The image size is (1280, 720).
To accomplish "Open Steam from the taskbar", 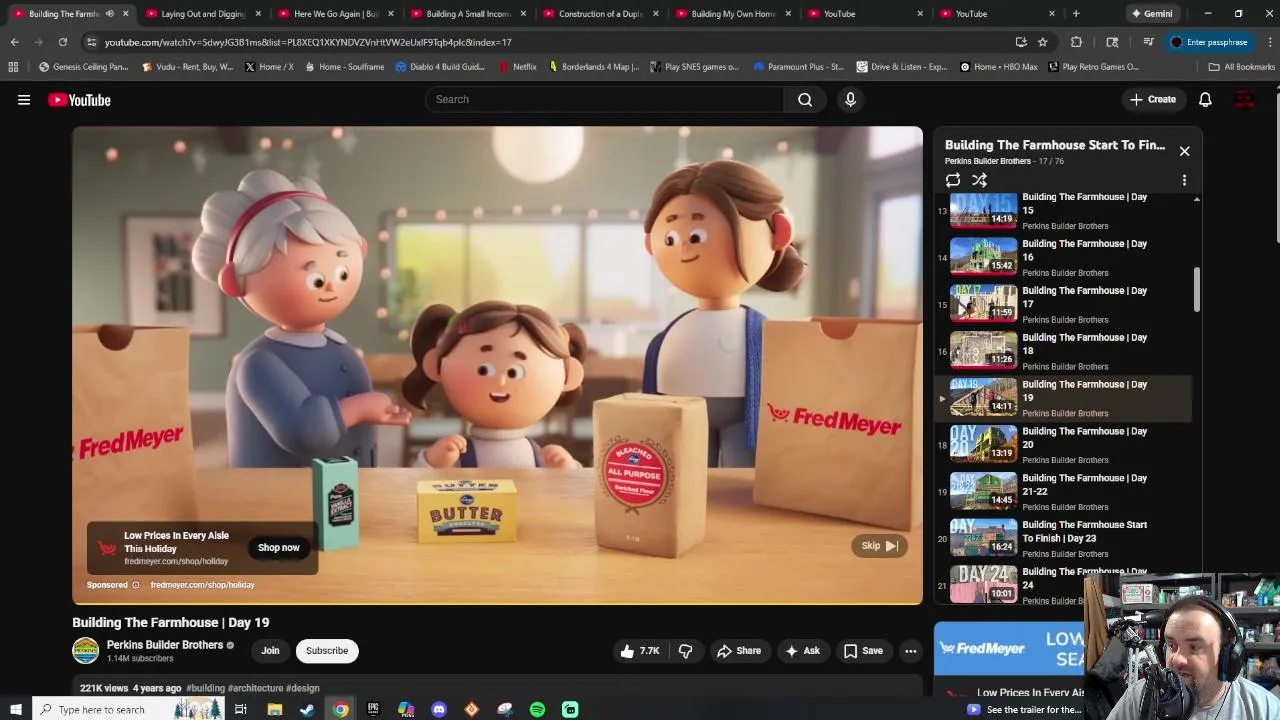I will pyautogui.click(x=307, y=710).
